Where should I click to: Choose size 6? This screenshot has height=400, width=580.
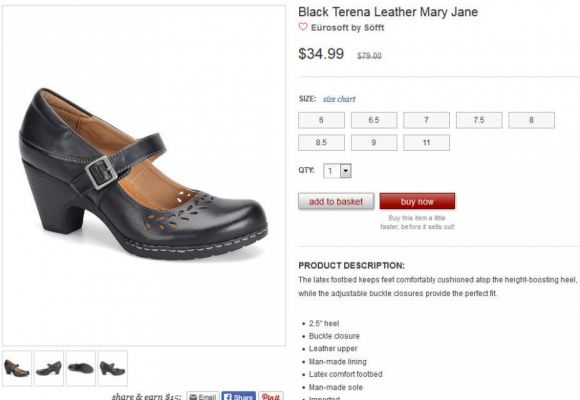click(x=321, y=120)
